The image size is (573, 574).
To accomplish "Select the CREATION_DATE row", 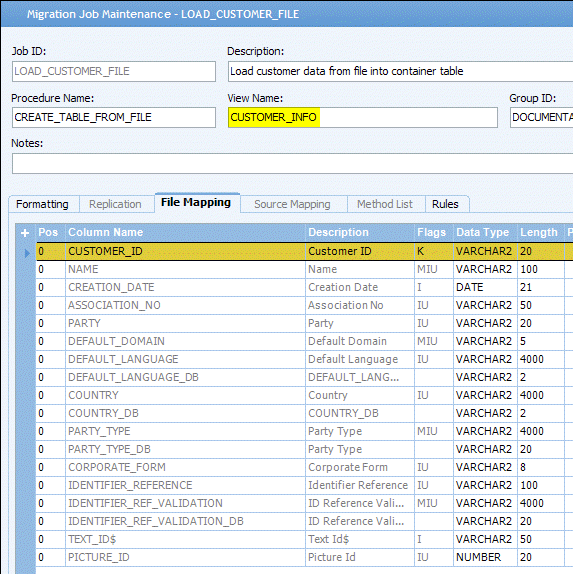I will pos(304,287).
